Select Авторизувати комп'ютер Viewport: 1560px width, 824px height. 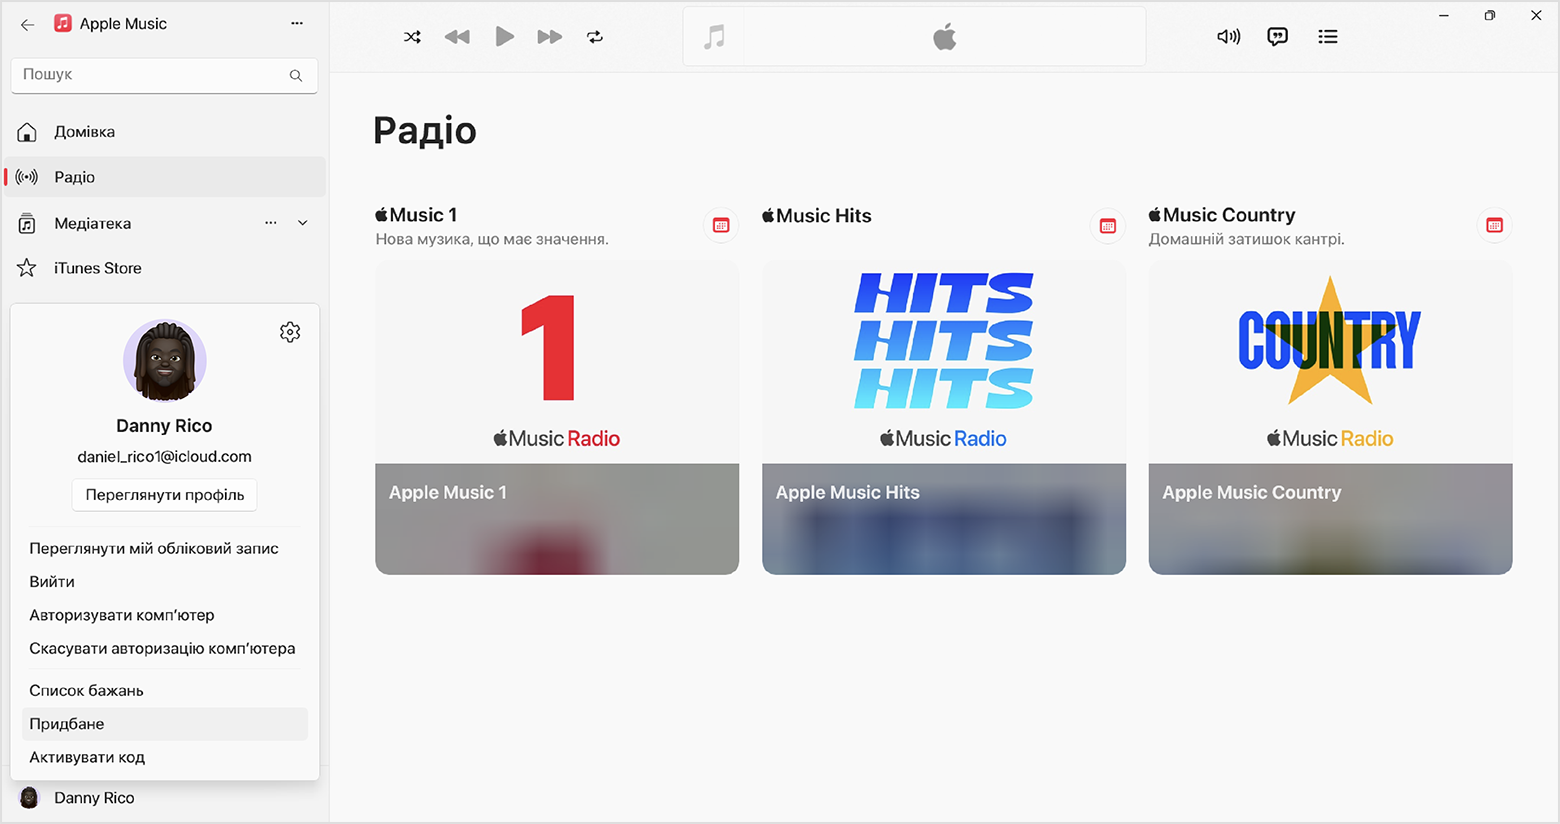tap(165, 615)
